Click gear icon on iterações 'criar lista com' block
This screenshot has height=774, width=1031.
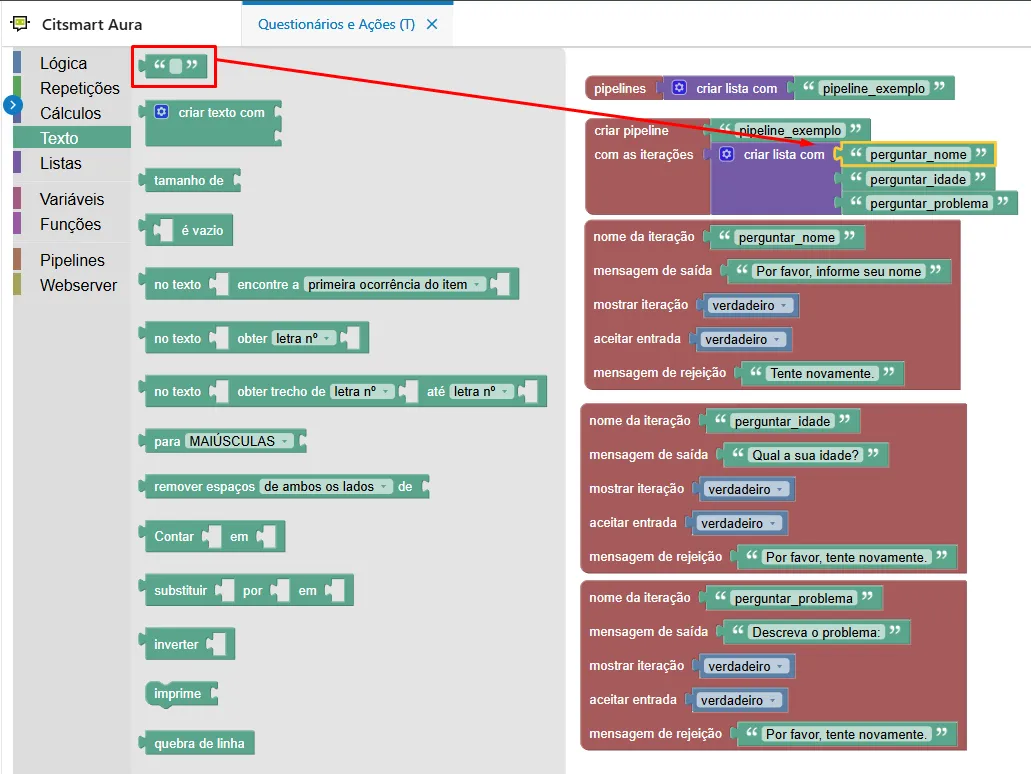coord(727,154)
